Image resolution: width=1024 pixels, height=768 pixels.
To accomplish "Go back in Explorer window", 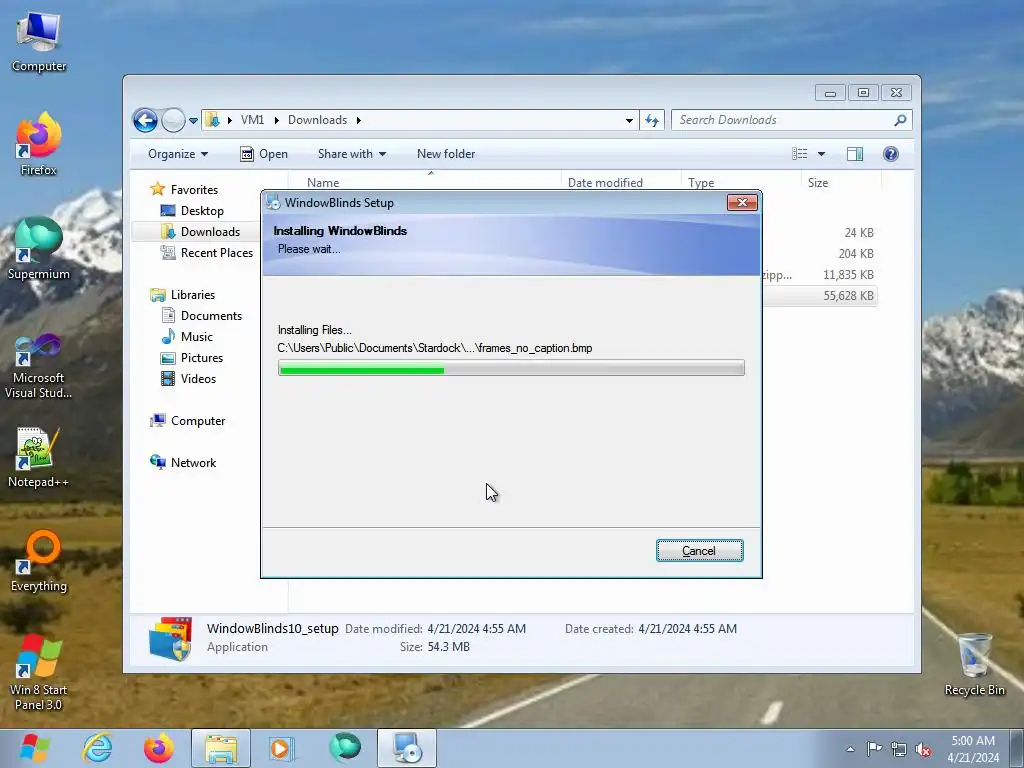I will click(145, 120).
